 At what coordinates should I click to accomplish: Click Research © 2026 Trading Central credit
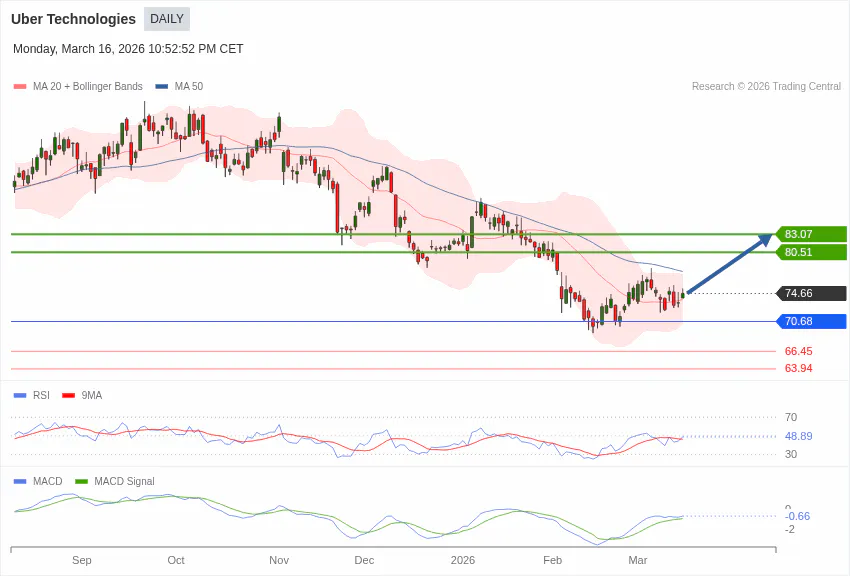pos(766,86)
